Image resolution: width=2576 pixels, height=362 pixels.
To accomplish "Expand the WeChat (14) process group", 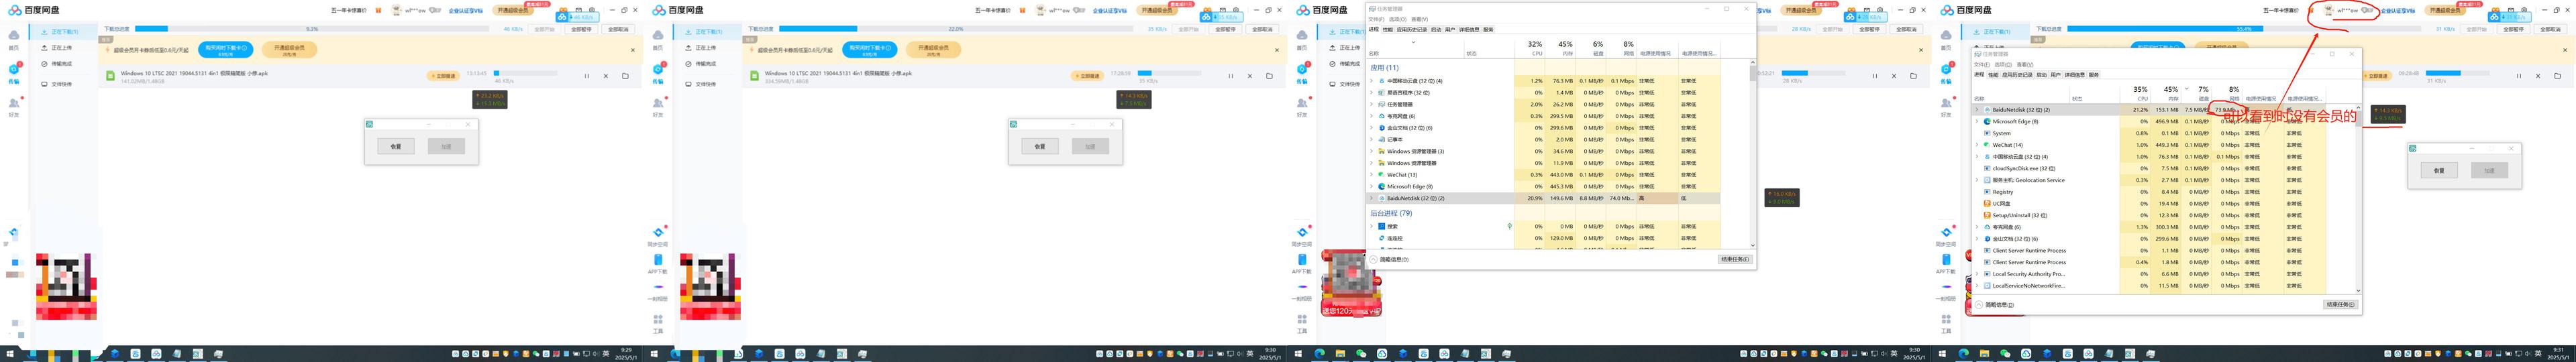I will [1977, 145].
